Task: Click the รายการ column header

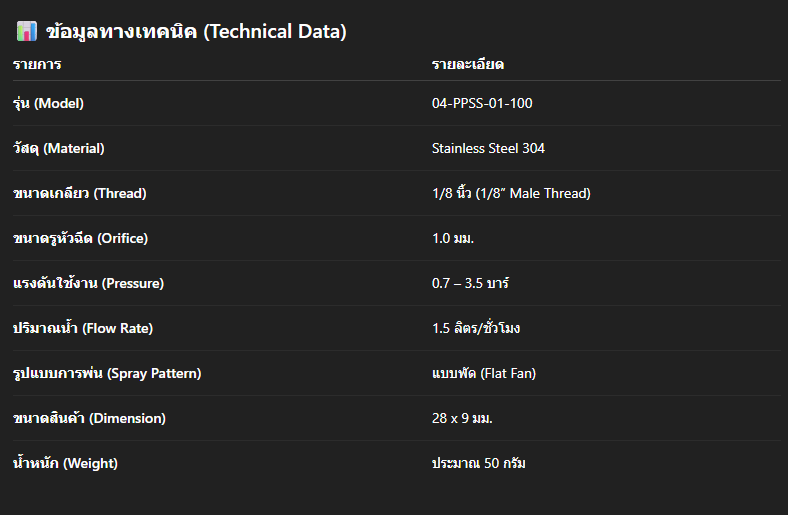Action: click(37, 65)
